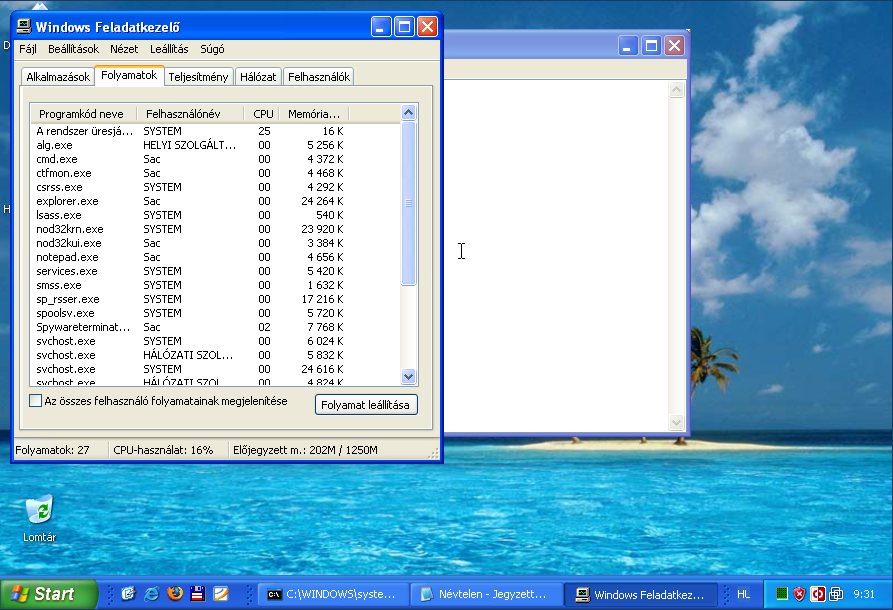
Task: Select 'A rendszer üresjá...' idle process row
Action: 216,131
